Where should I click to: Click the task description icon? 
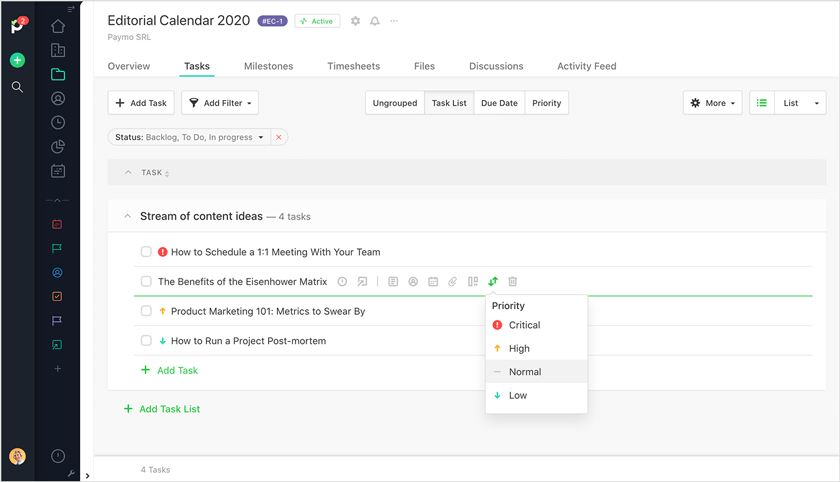[x=393, y=282]
